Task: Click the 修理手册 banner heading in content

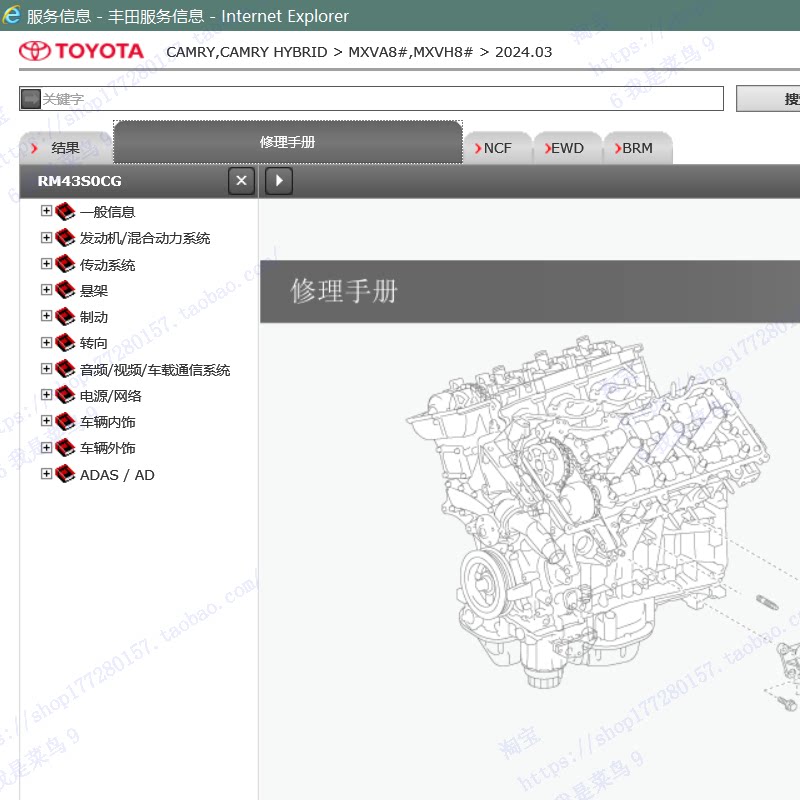Action: point(344,291)
